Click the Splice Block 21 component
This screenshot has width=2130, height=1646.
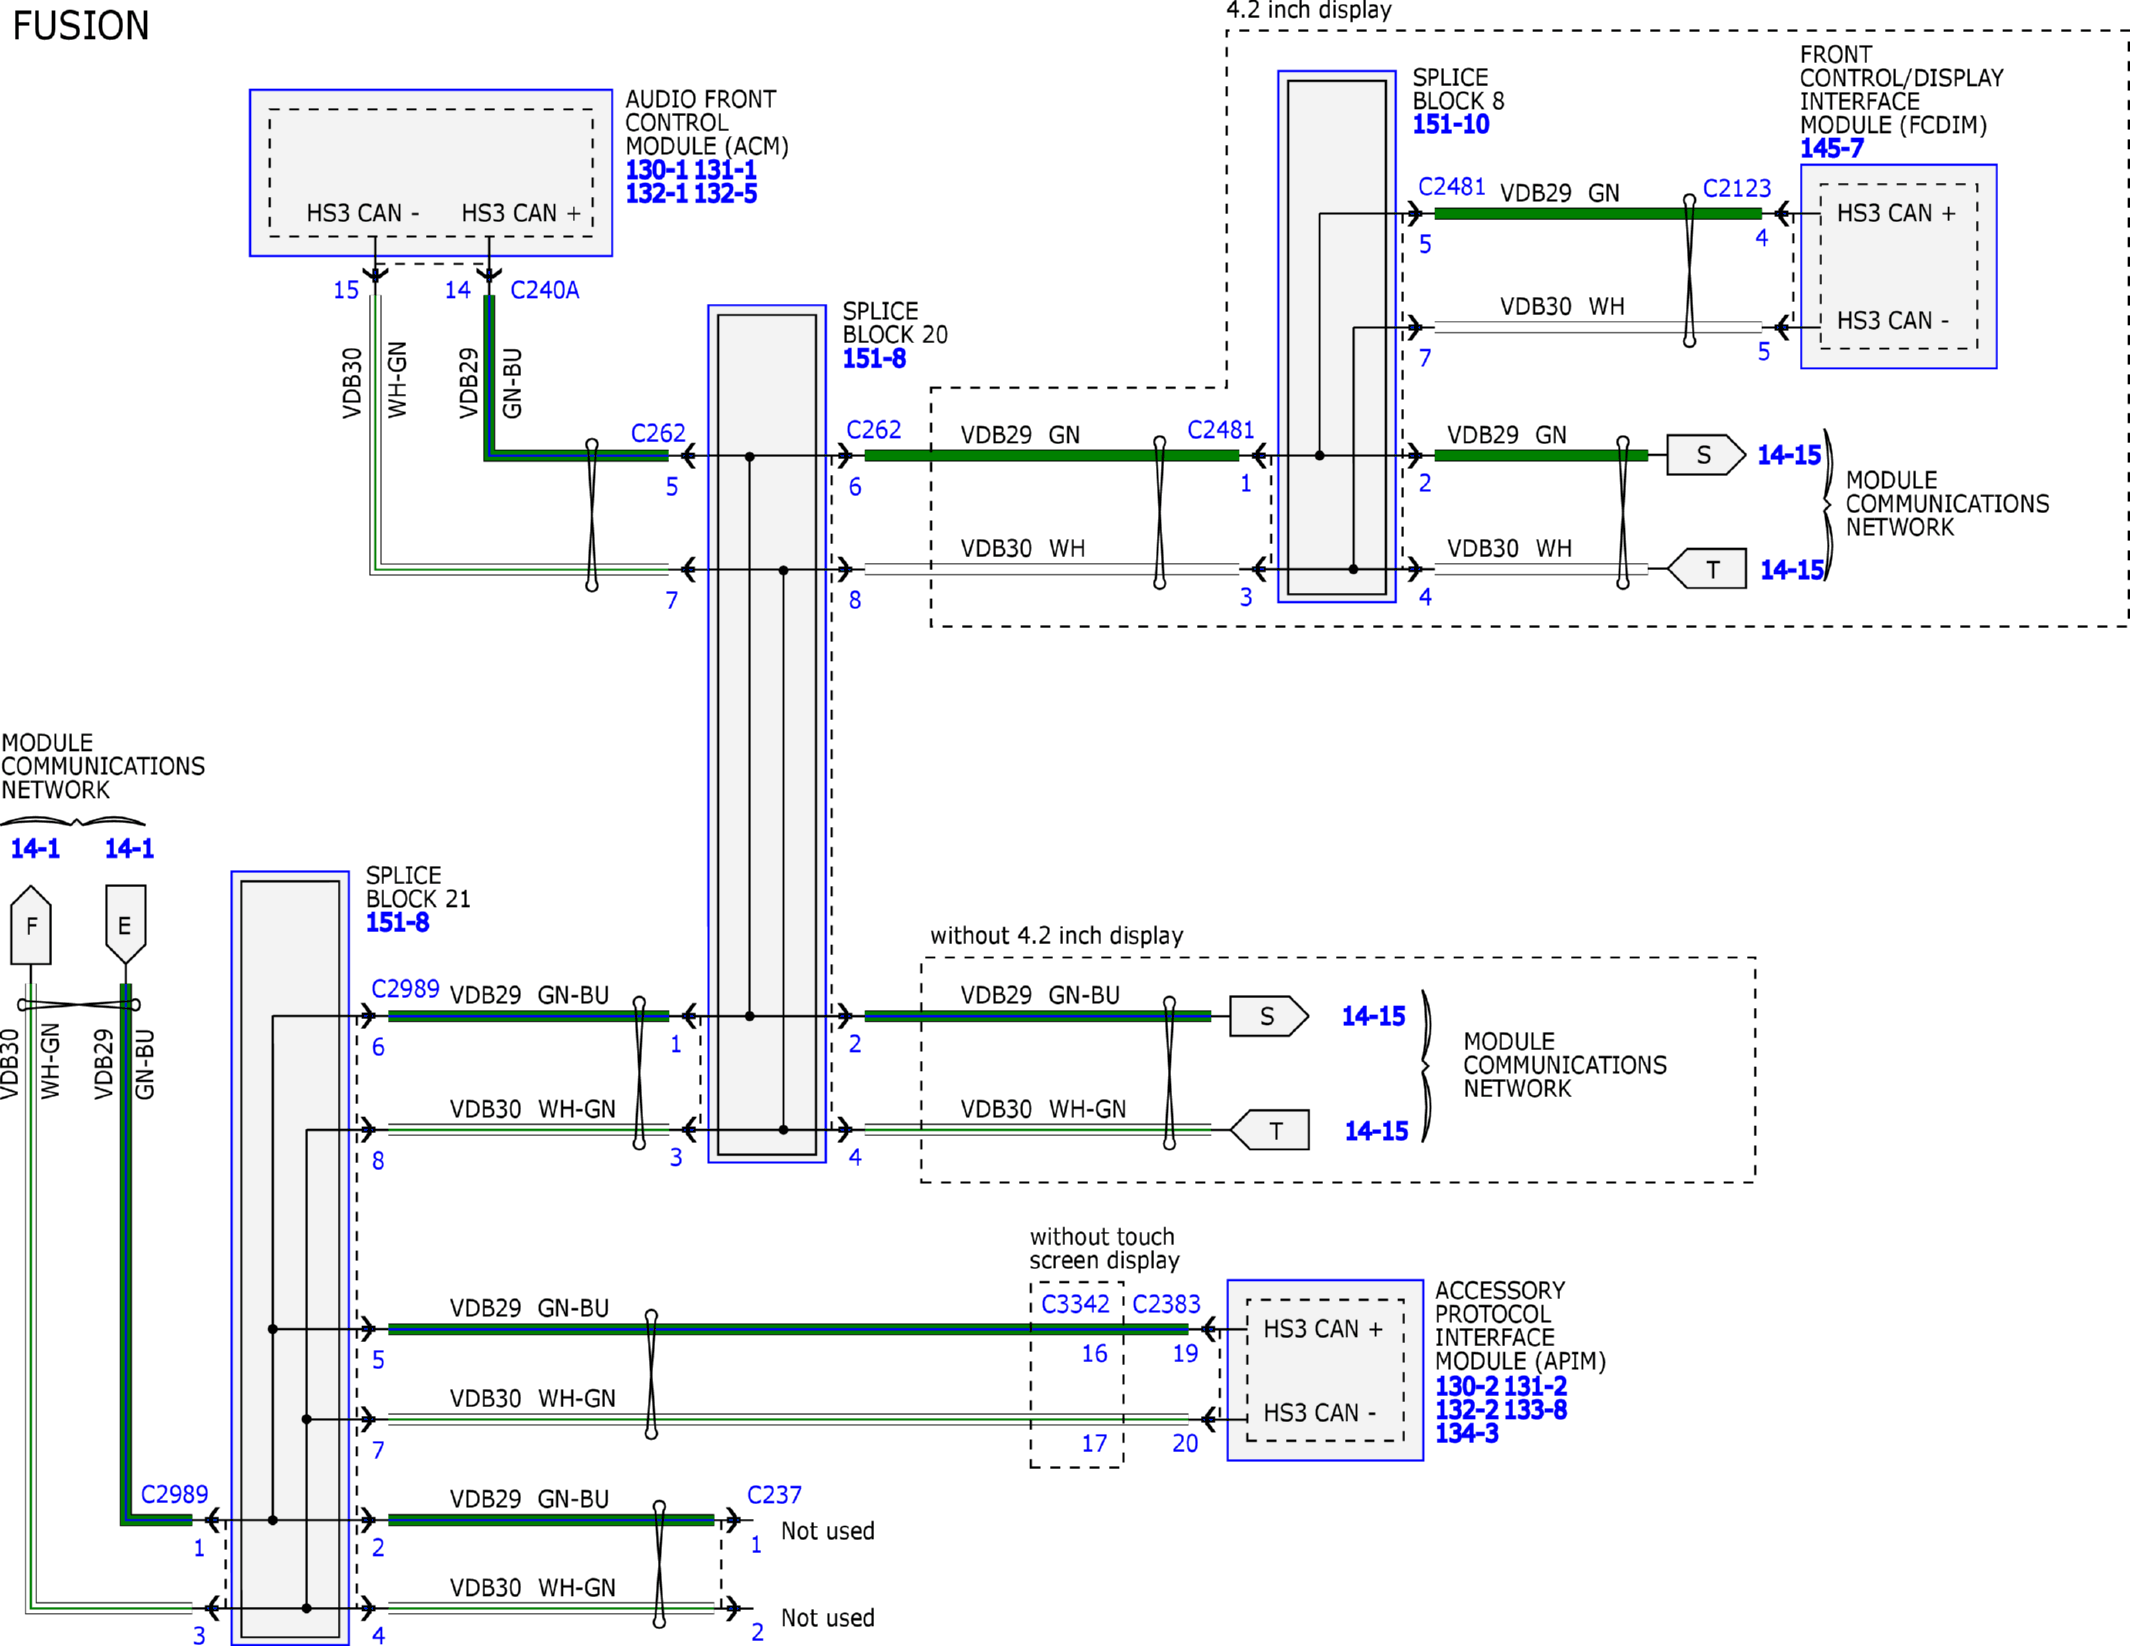pyautogui.click(x=290, y=1258)
